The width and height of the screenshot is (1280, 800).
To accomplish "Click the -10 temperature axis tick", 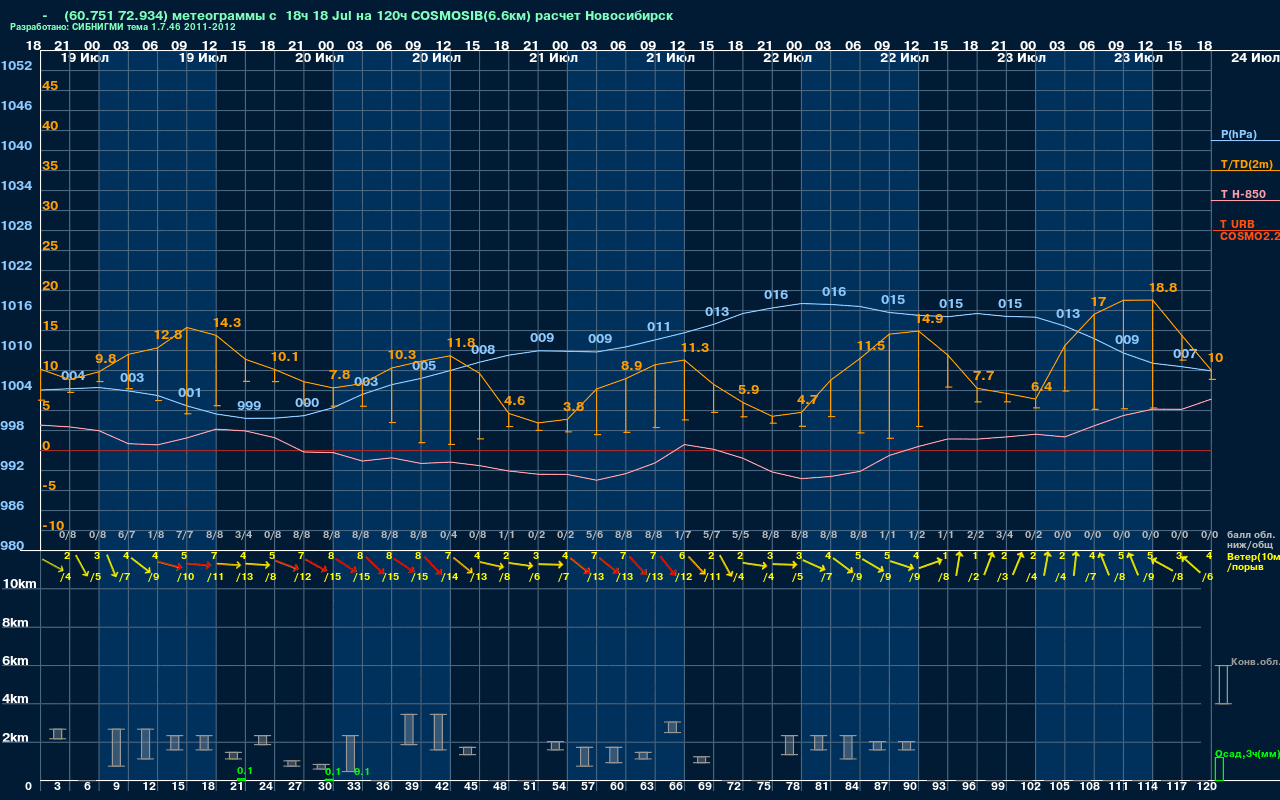I will click(x=53, y=526).
